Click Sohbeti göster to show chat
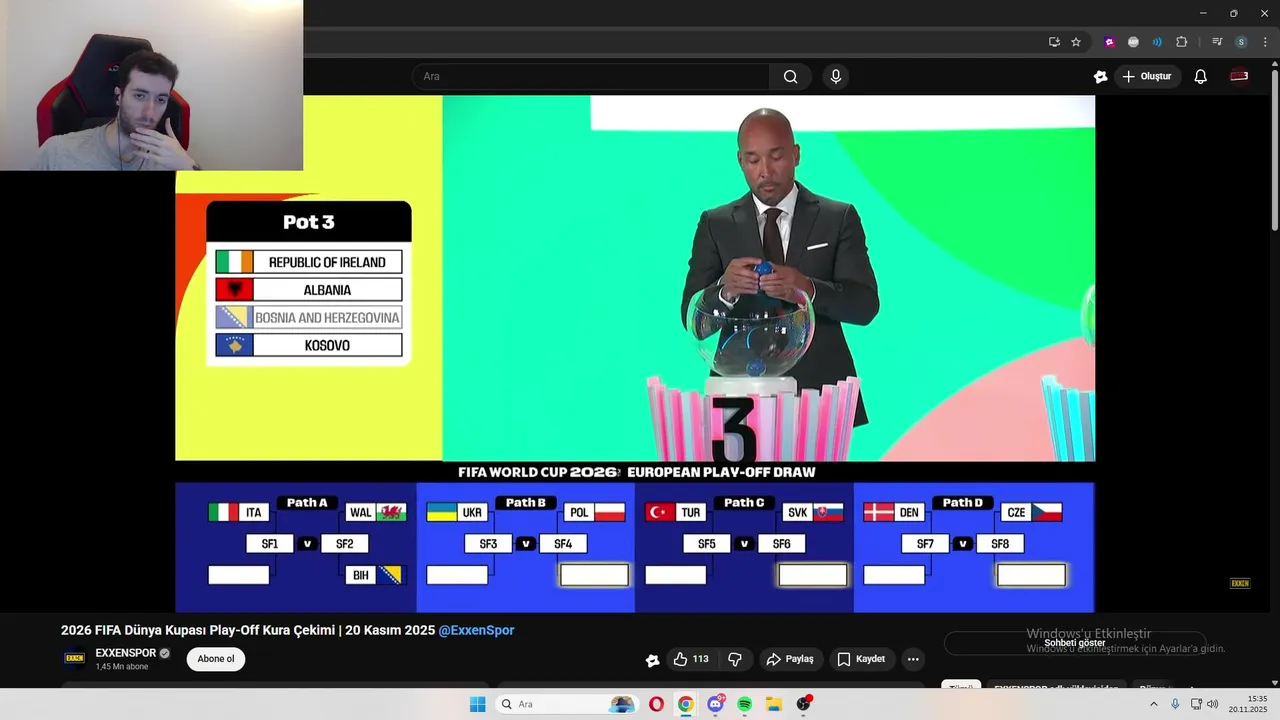 tap(1075, 643)
